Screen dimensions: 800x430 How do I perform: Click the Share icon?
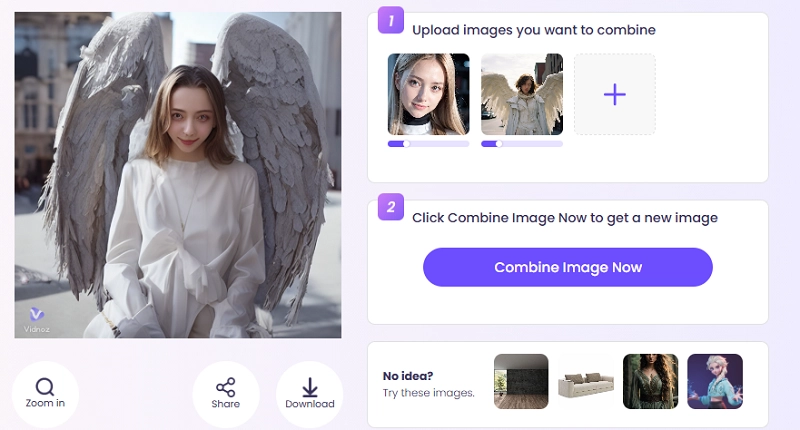pyautogui.click(x=225, y=387)
